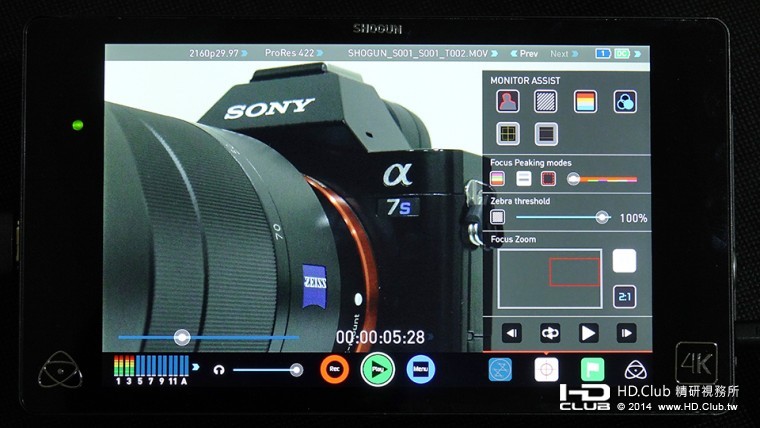Click the 00:00:05:28 timecode display
This screenshot has height=428, width=760.
tap(380, 337)
